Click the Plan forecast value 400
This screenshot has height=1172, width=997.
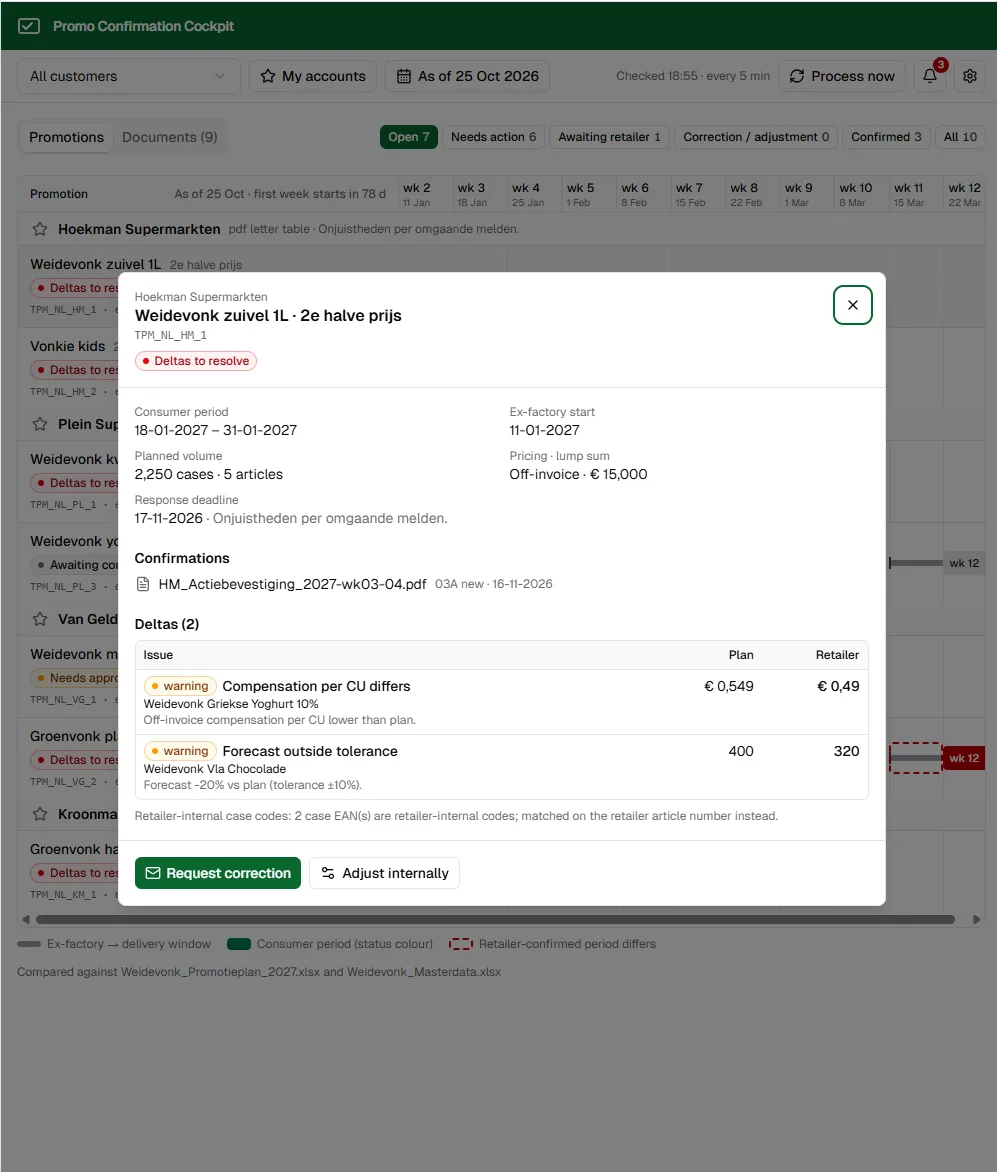point(741,751)
